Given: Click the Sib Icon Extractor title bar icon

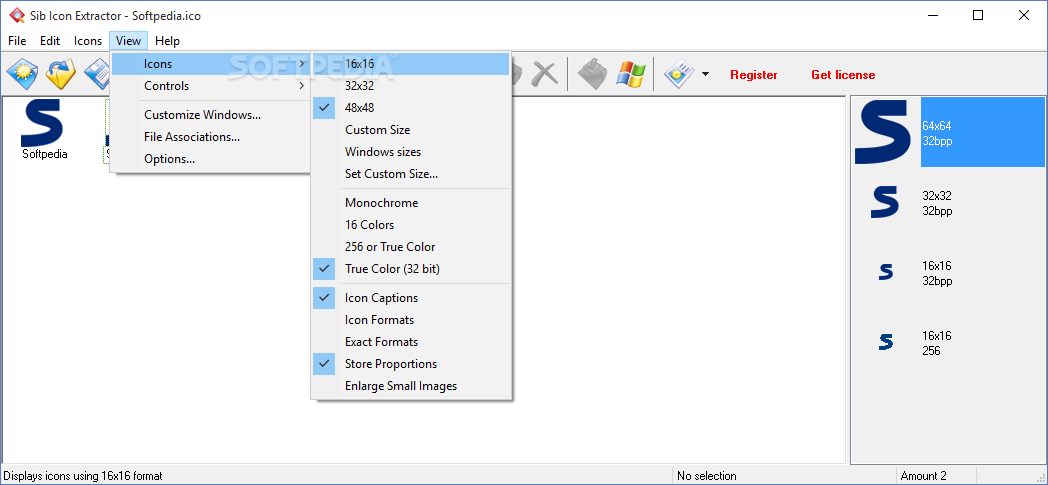Looking at the screenshot, I should 17,15.
